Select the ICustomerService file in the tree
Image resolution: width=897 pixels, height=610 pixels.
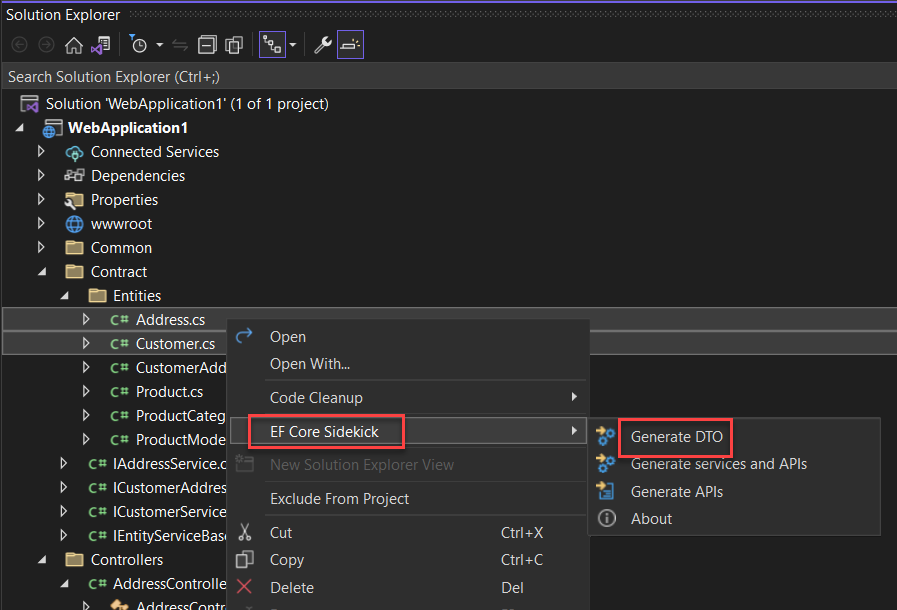click(x=170, y=512)
